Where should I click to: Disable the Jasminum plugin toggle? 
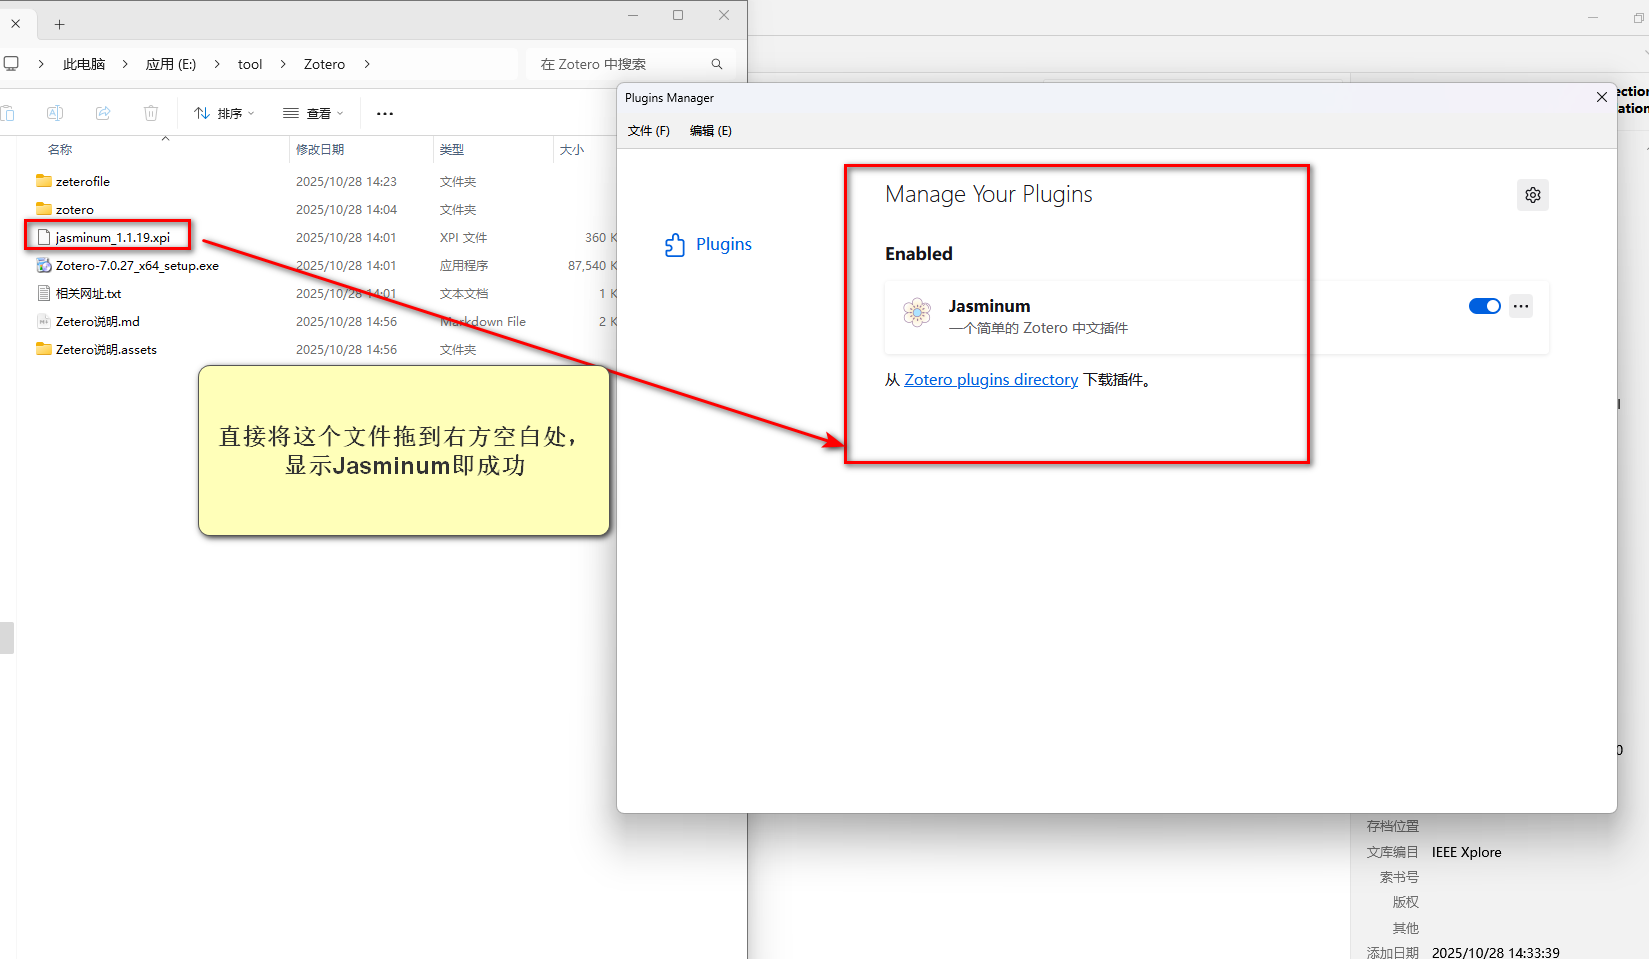pyautogui.click(x=1485, y=306)
